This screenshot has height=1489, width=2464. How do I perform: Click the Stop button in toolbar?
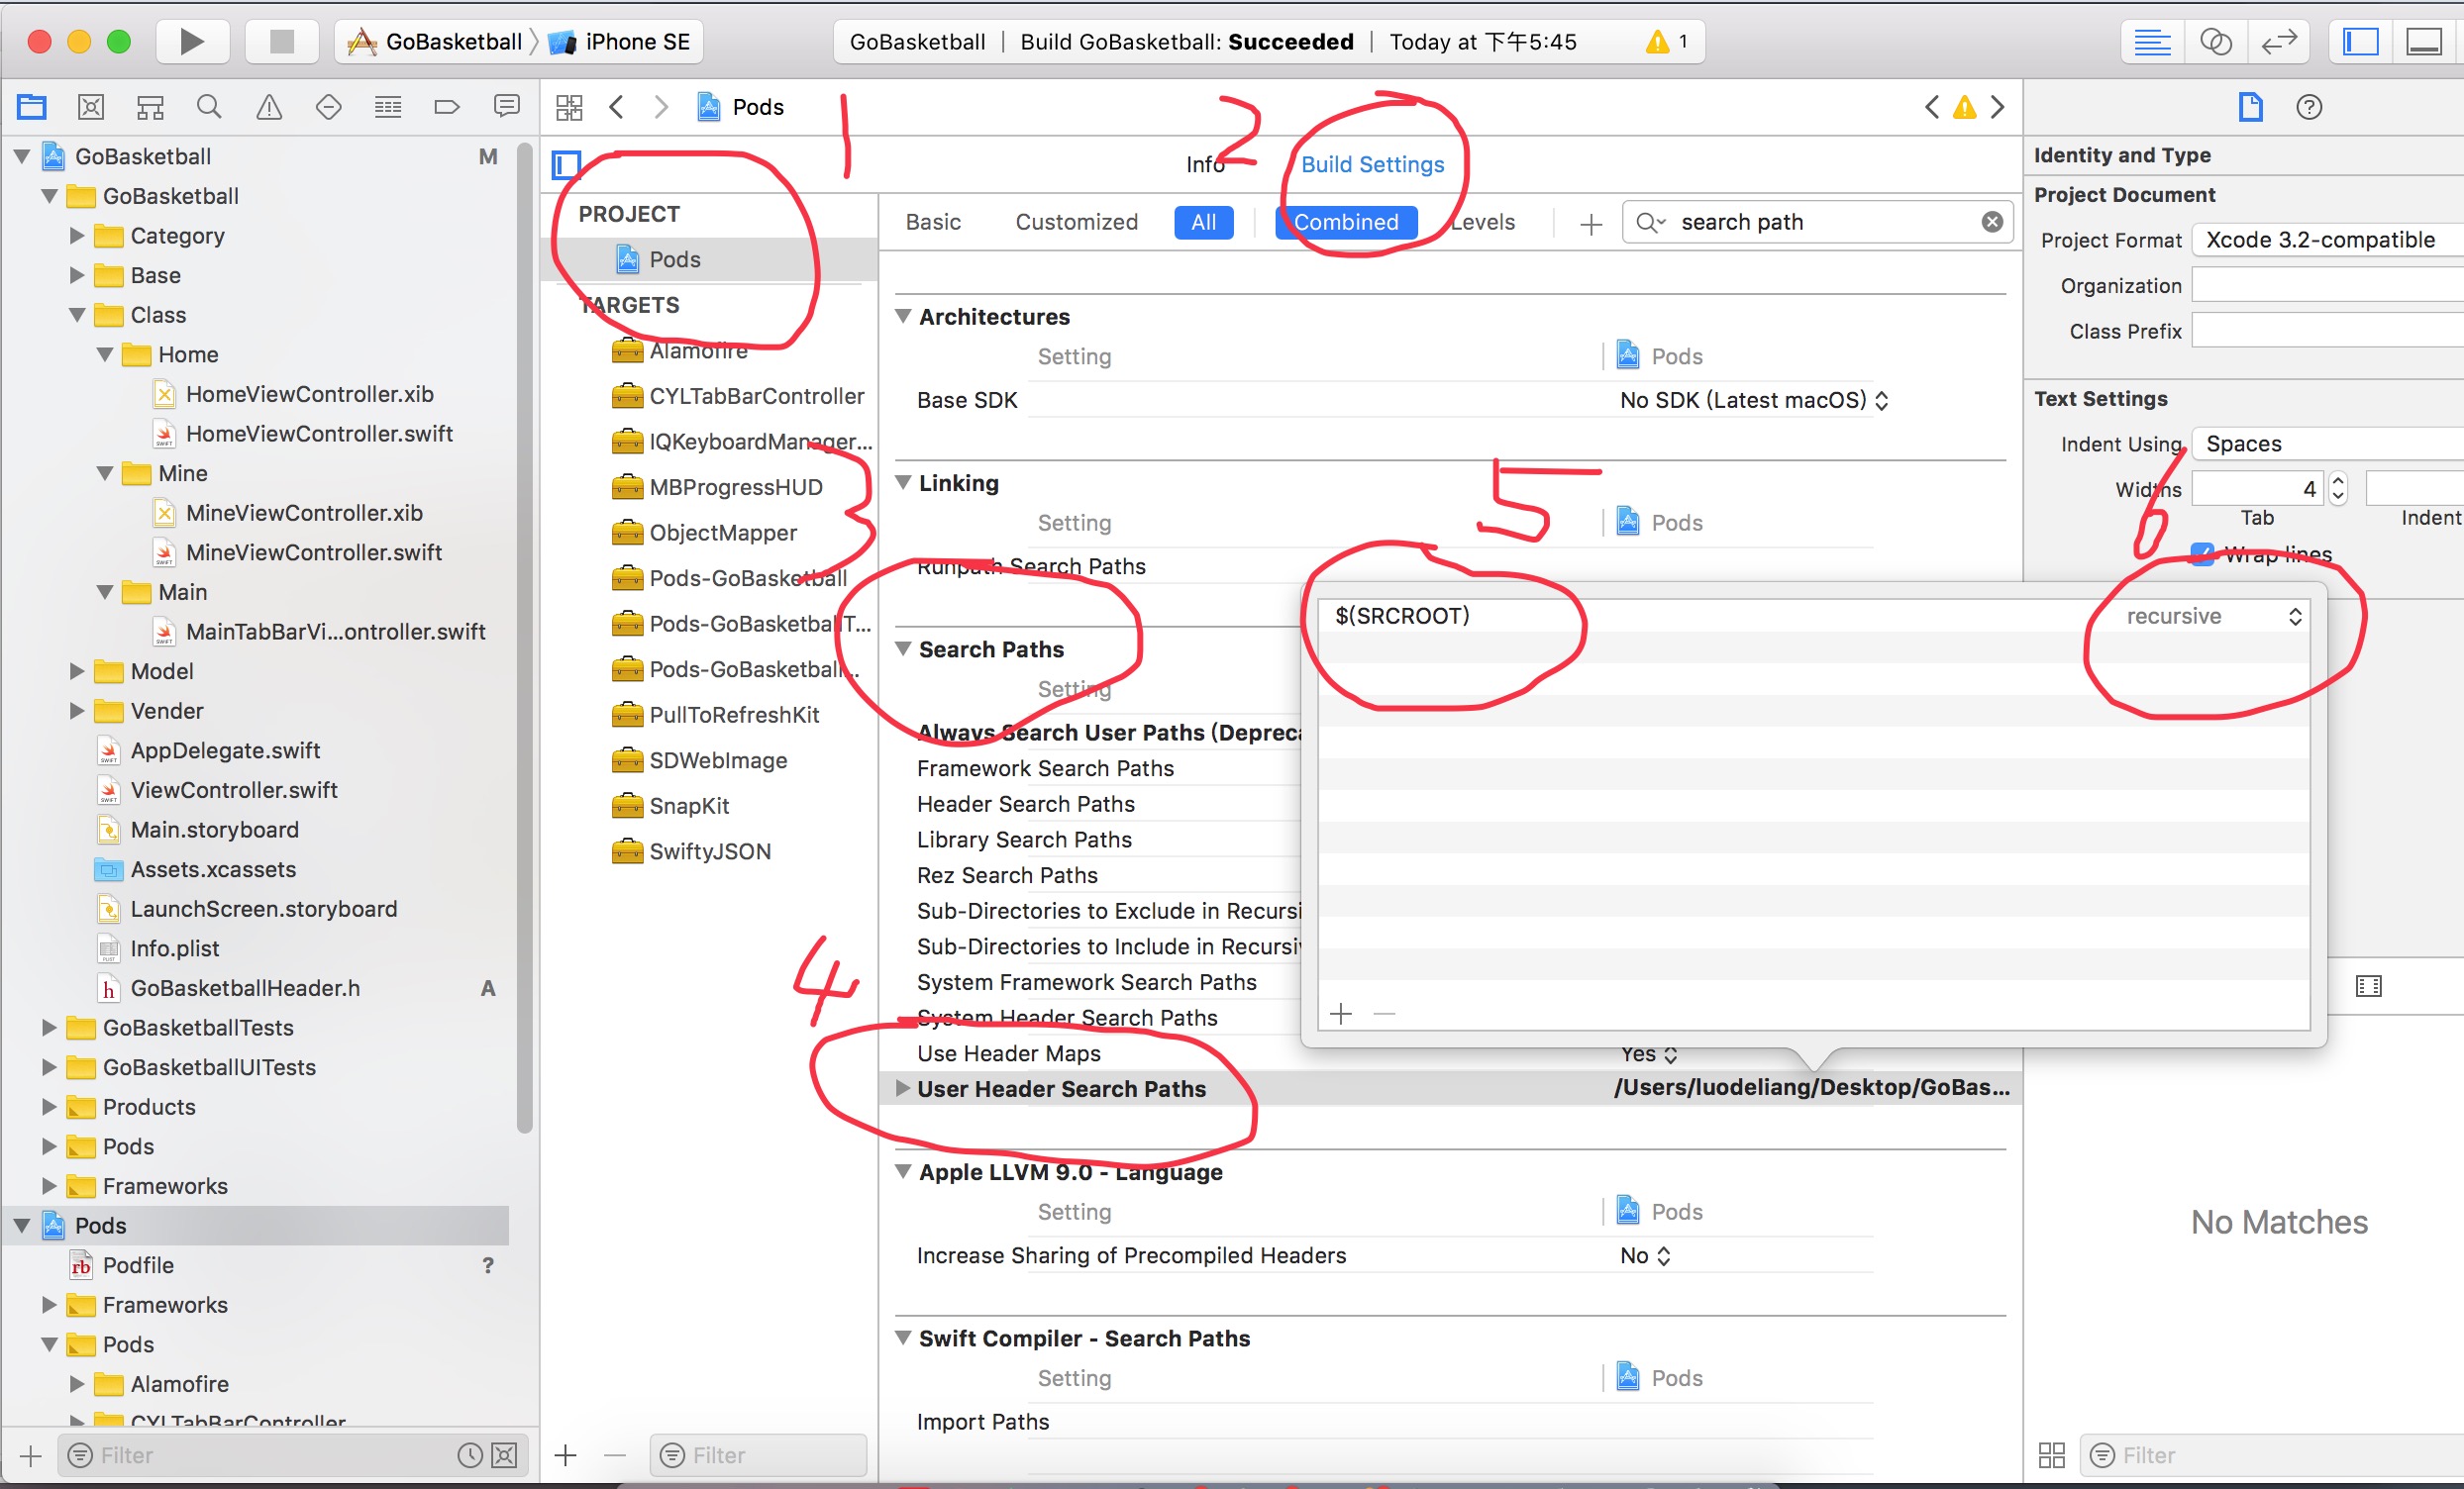click(282, 41)
